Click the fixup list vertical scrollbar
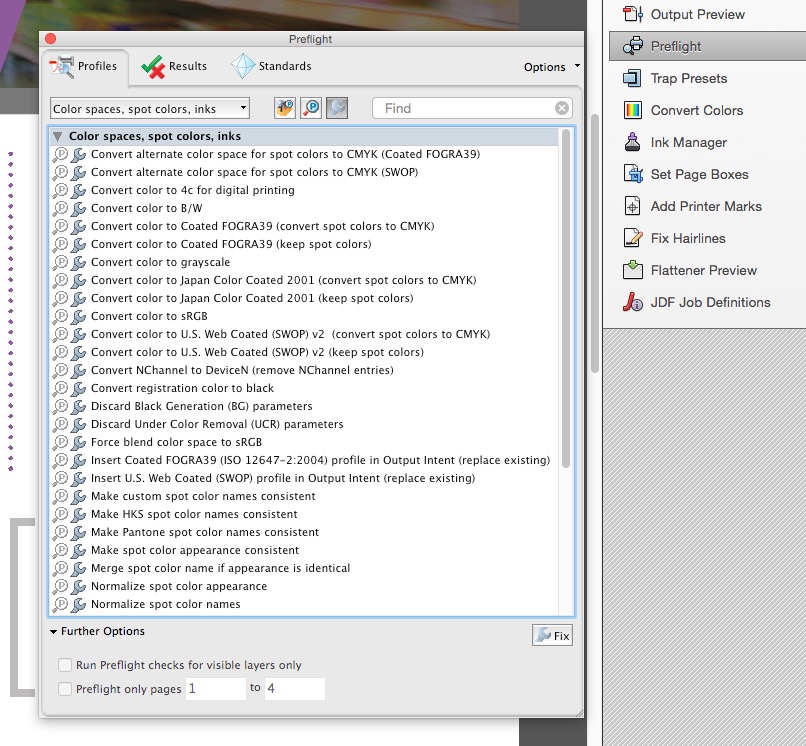 566,298
